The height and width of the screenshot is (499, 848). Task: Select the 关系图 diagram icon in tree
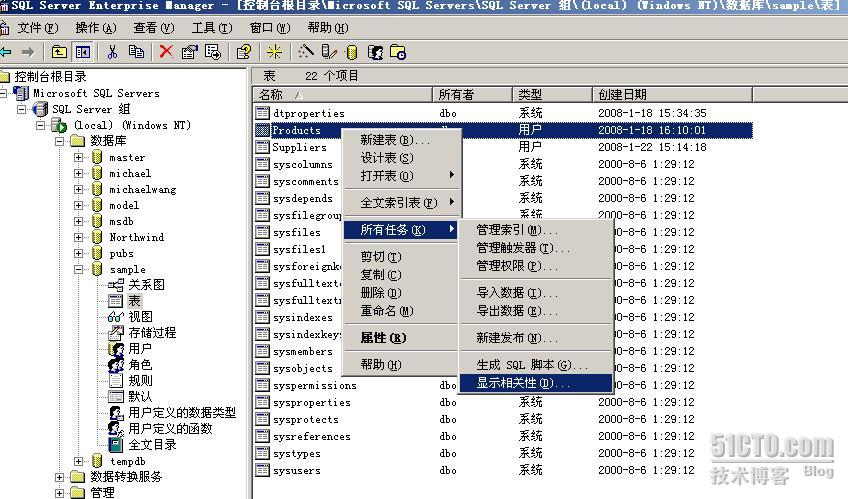pos(116,285)
